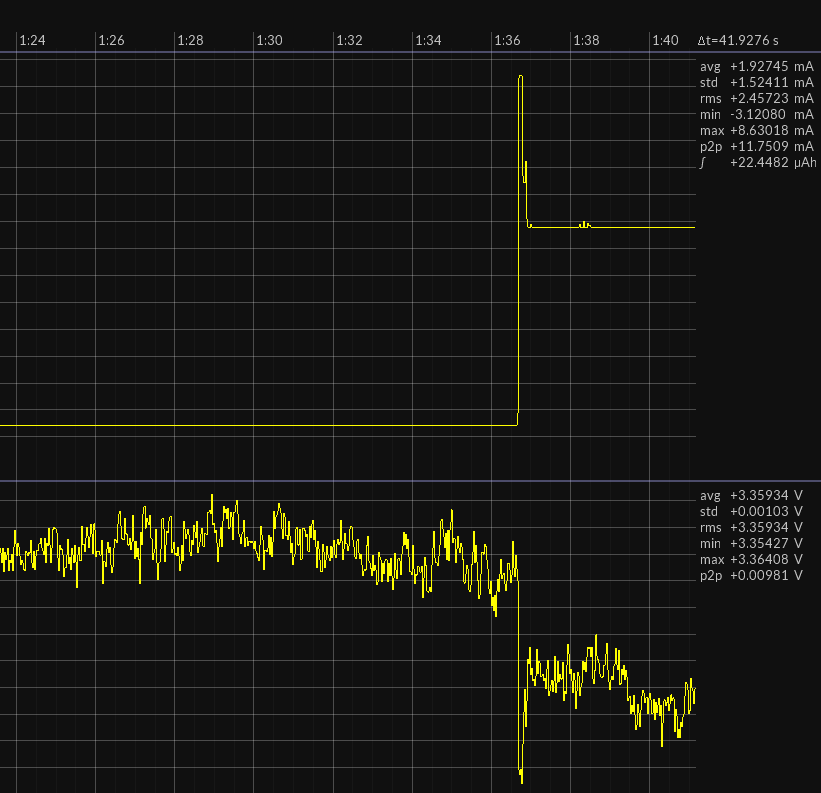
Task: Click the 1:36 time axis label
Action: [x=507, y=40]
